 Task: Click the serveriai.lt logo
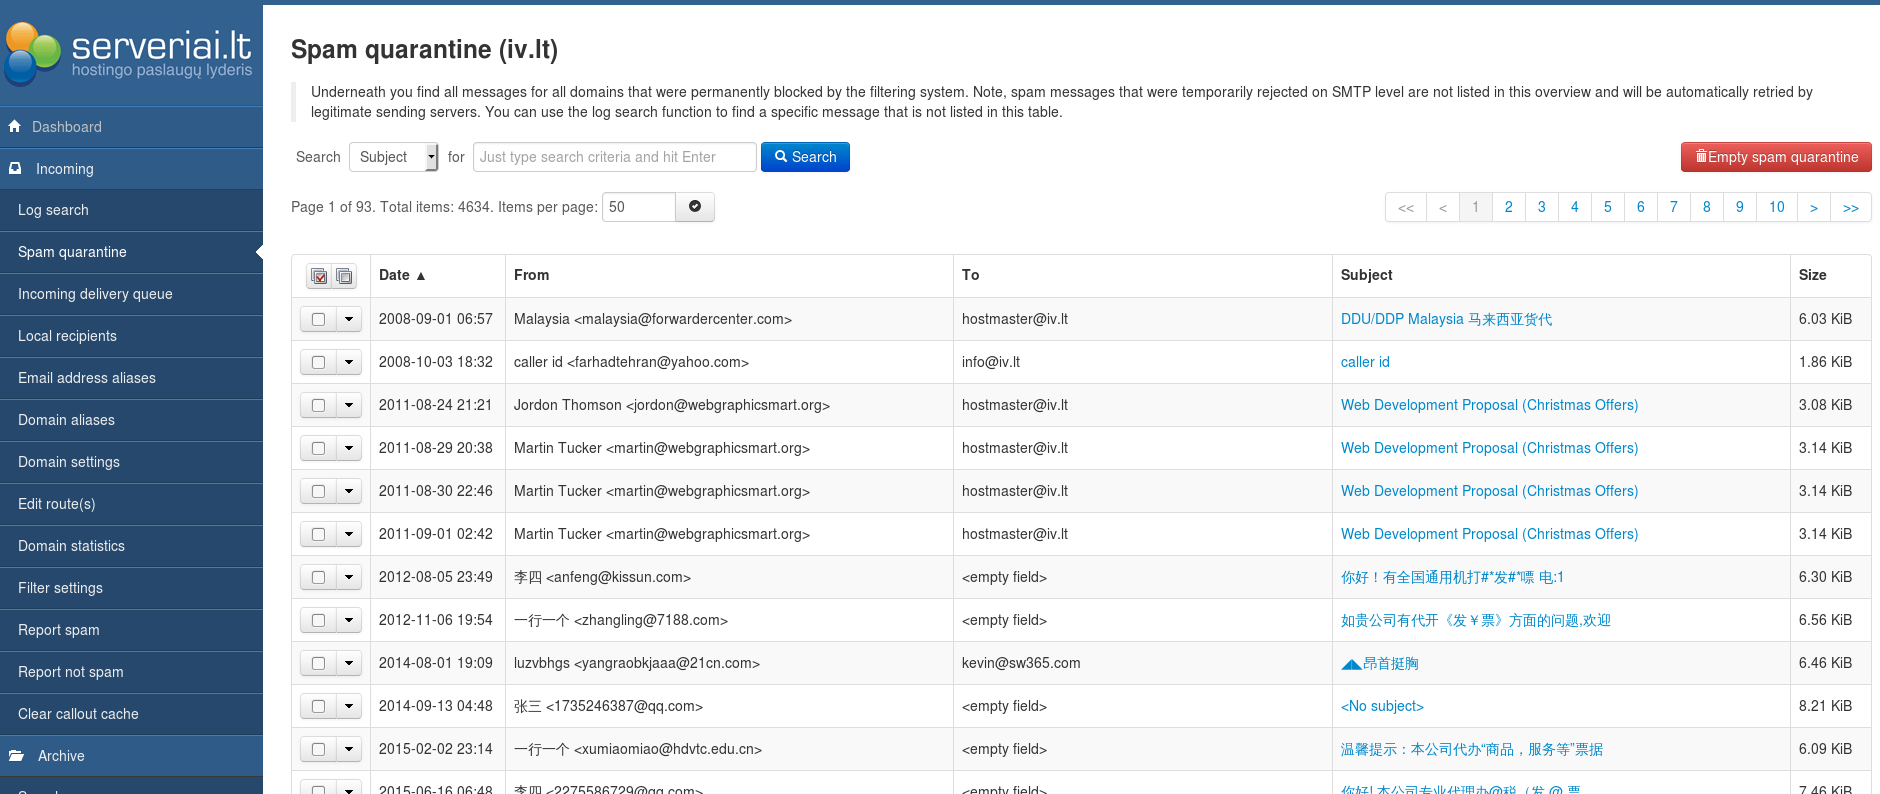click(x=130, y=53)
